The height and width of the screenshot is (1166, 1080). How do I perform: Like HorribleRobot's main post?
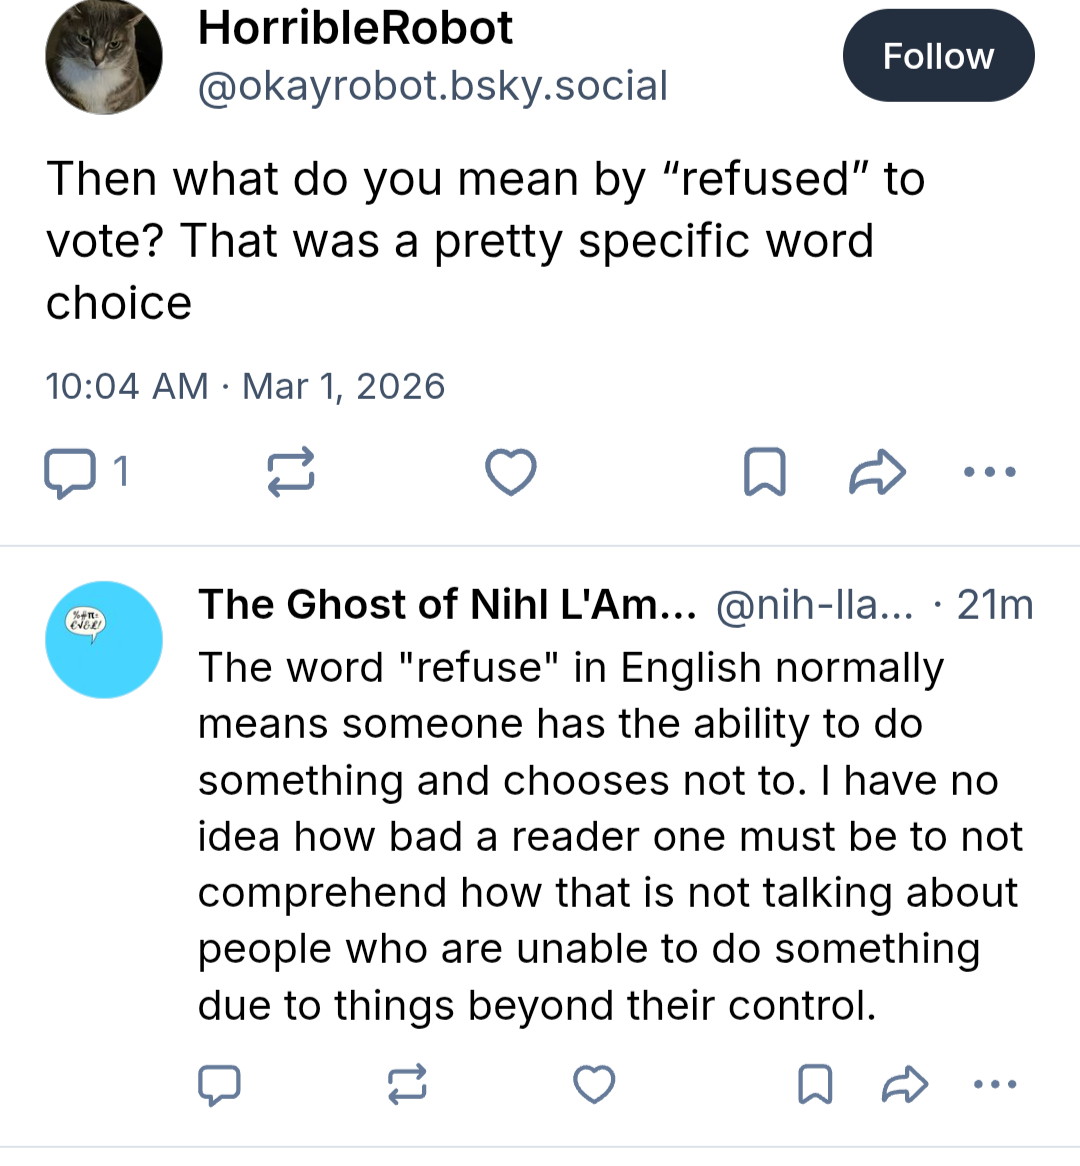coord(511,472)
